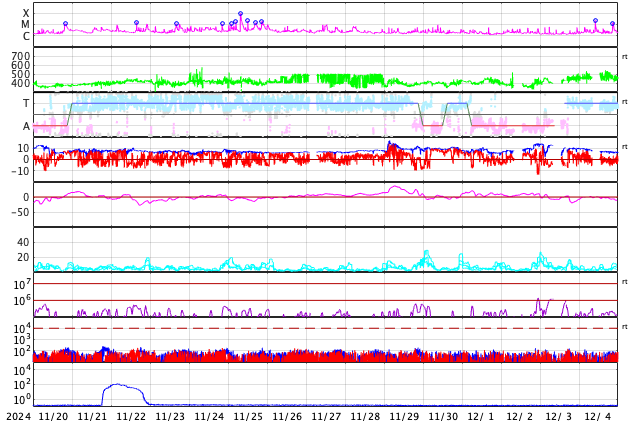Click the rt label beside the 700 speed panel
The height and width of the screenshot is (424, 634).
(x=625, y=57)
